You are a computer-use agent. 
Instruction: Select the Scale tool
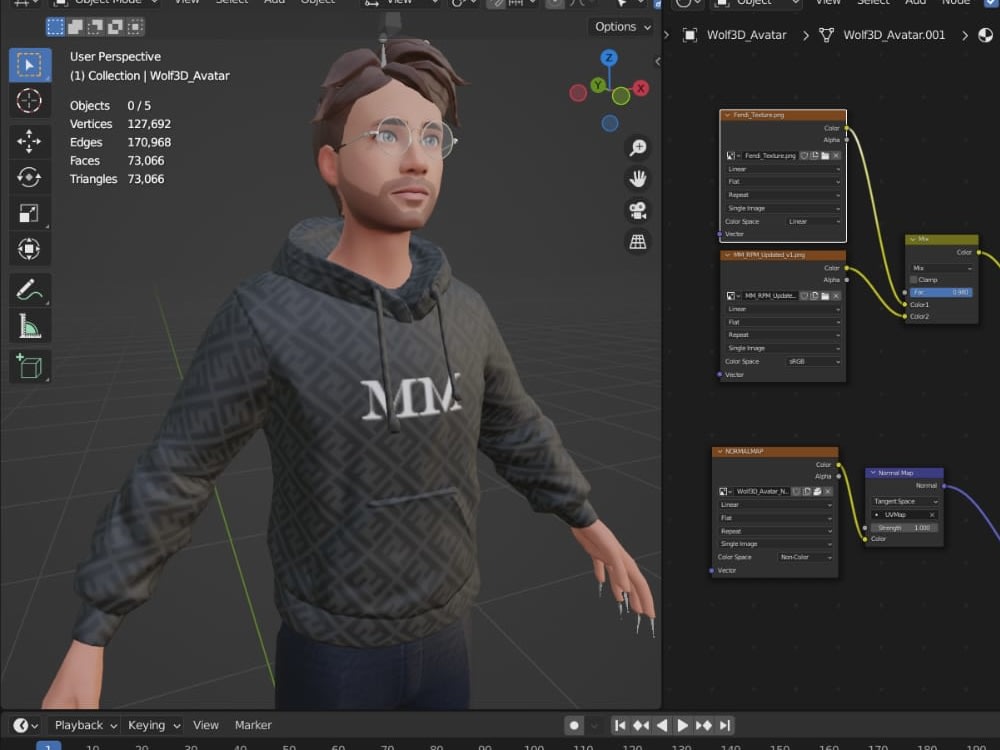(x=31, y=213)
